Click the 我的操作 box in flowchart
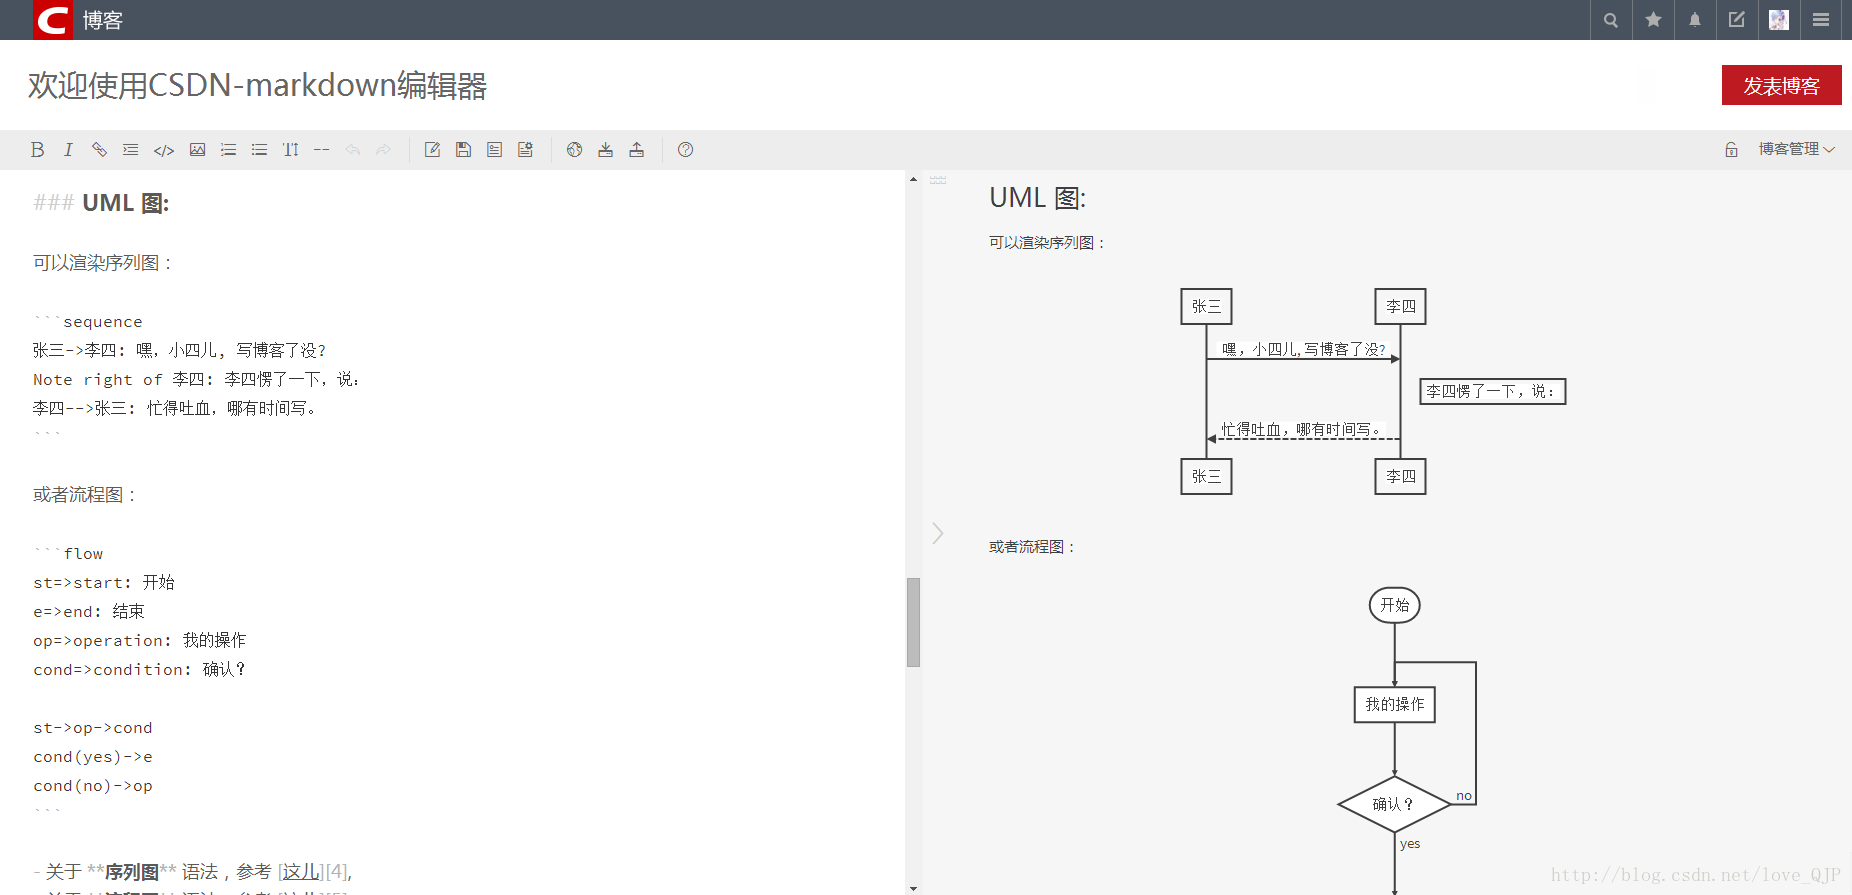The height and width of the screenshot is (895, 1852). 1394,704
